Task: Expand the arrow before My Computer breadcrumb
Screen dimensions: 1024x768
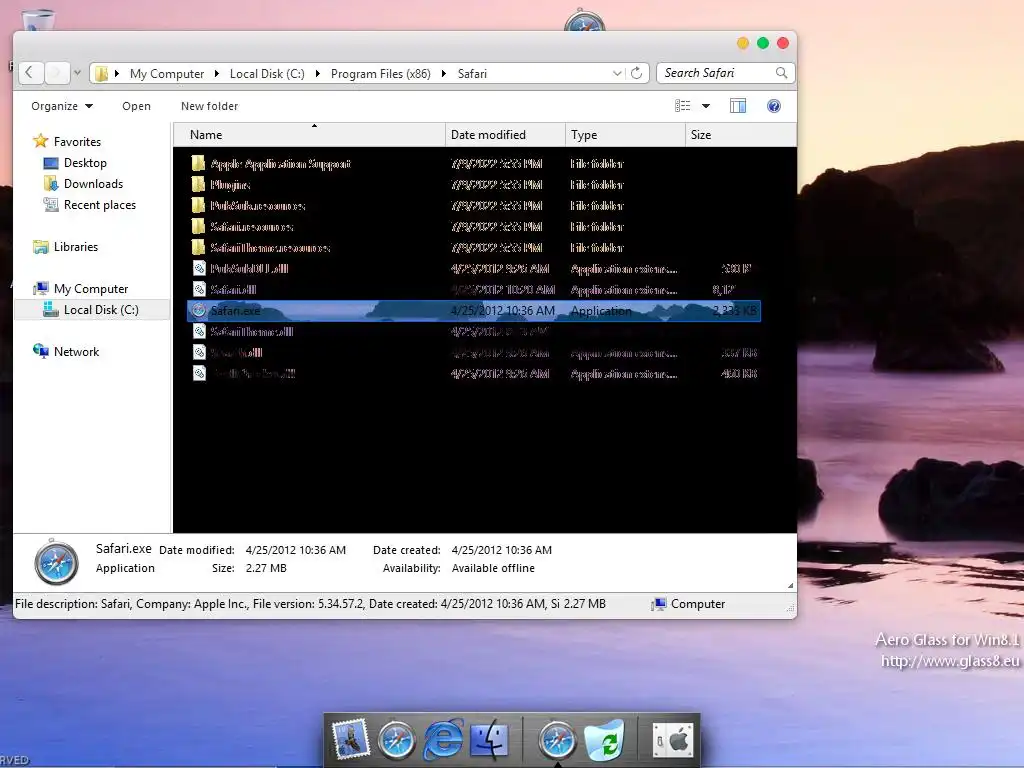Action: pos(117,74)
